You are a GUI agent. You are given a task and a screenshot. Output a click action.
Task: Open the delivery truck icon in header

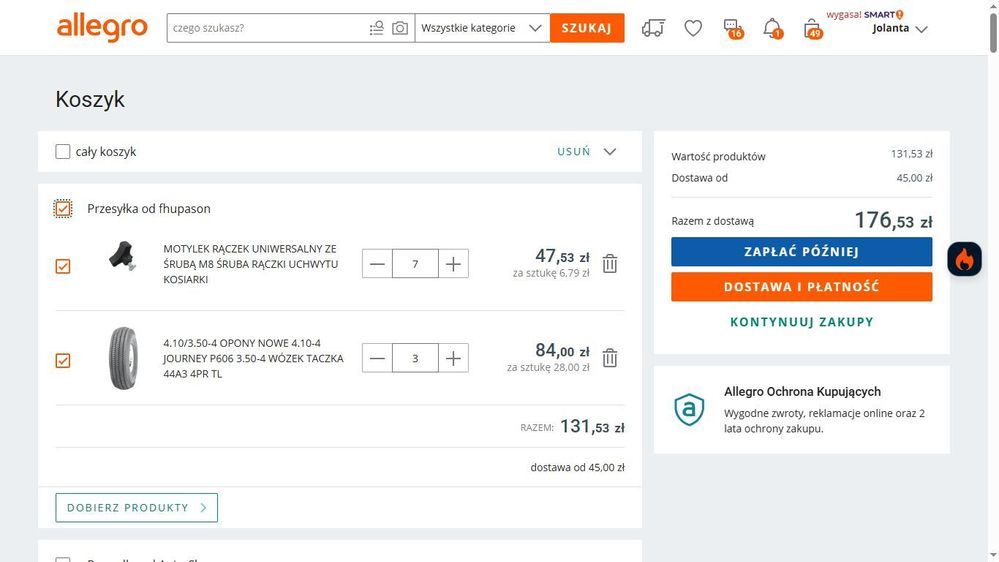(653, 28)
